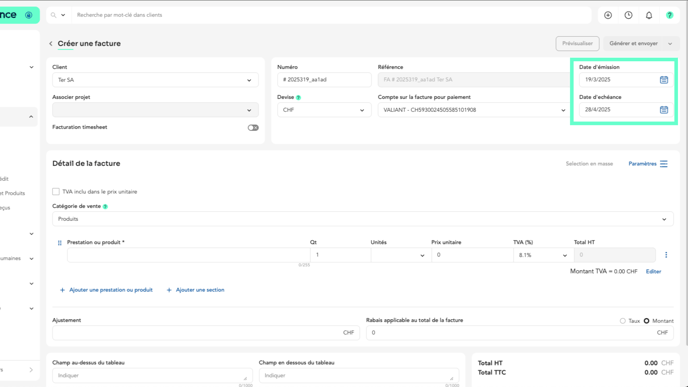Select the Montant radio option

point(646,321)
